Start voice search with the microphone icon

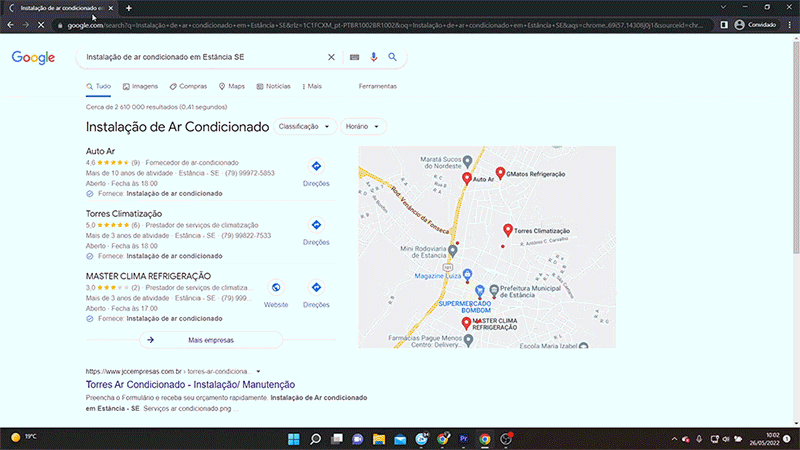coord(373,57)
